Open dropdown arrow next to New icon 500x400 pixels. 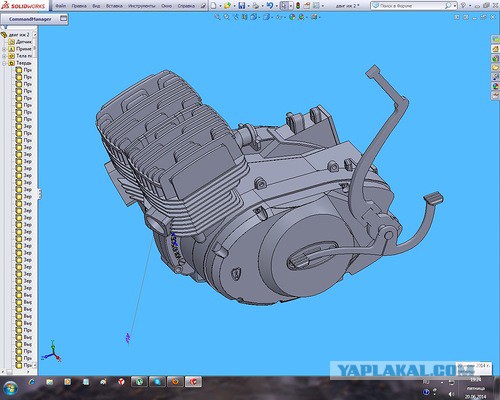220,6
